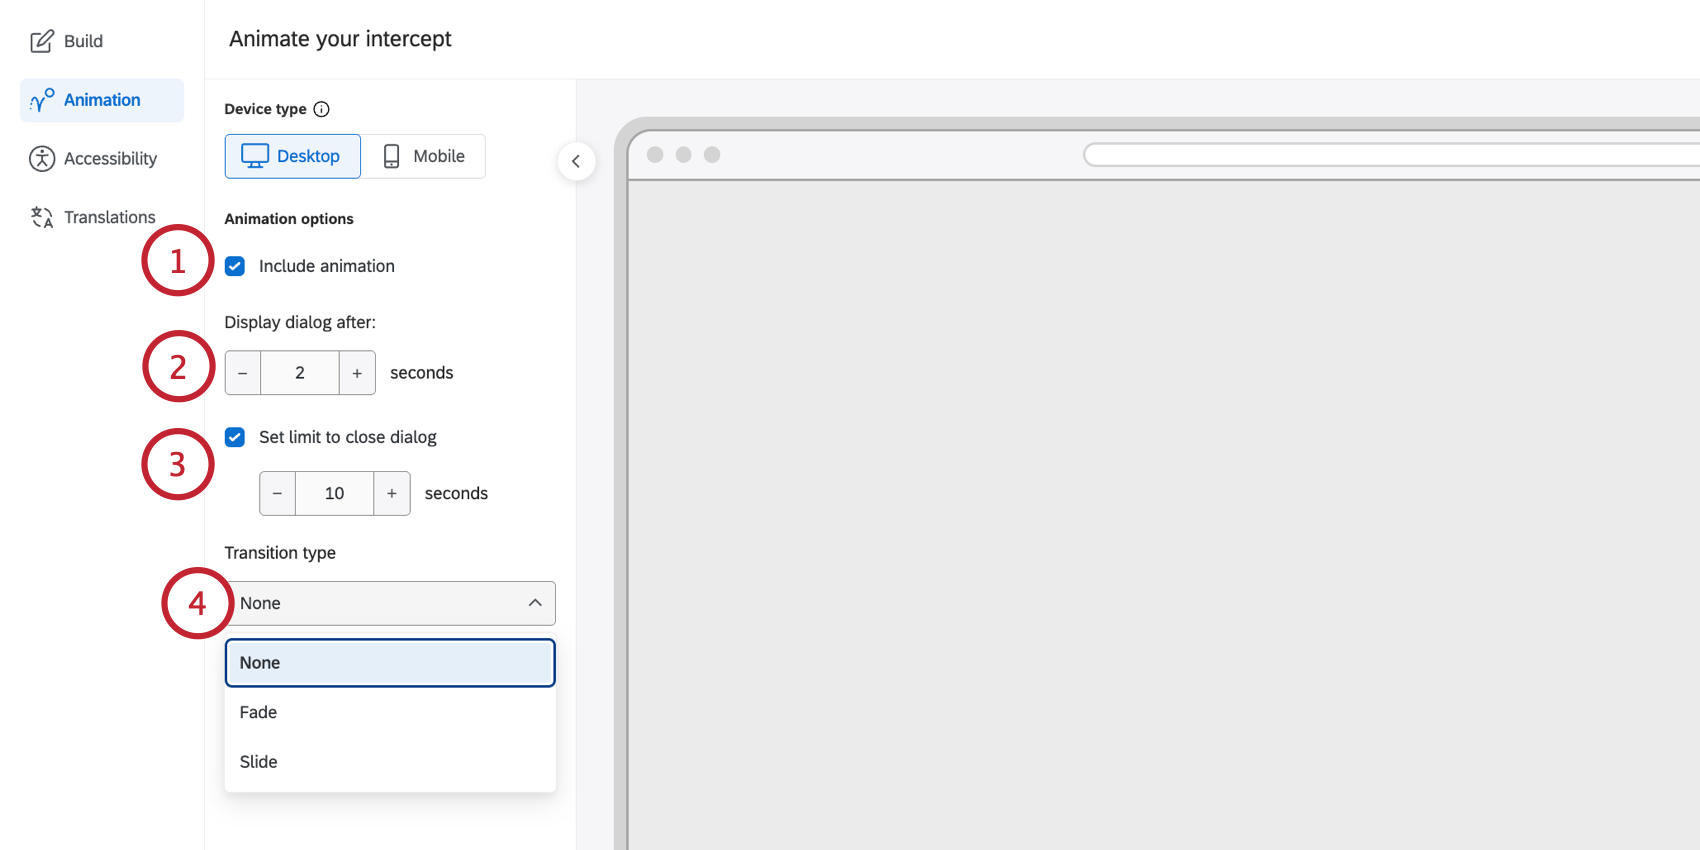Switch device type to Desktop
Image resolution: width=1700 pixels, height=850 pixels.
point(293,156)
